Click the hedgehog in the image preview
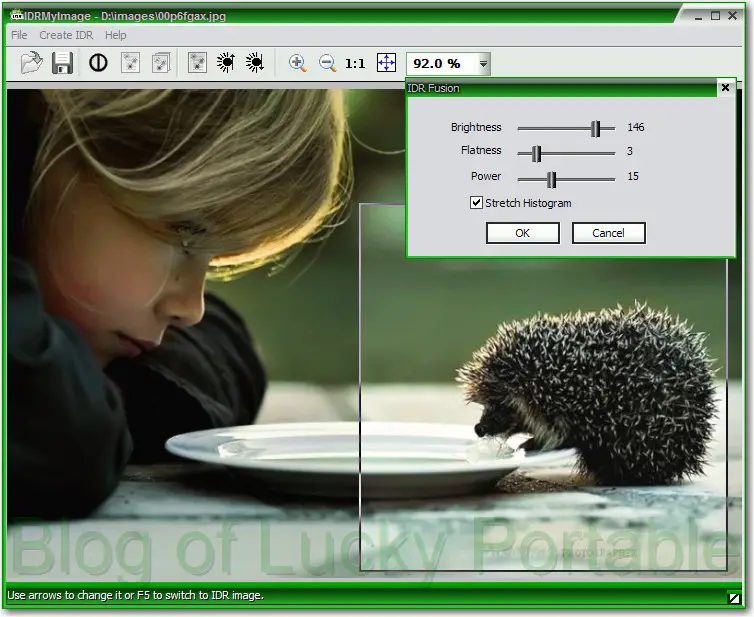 591,392
